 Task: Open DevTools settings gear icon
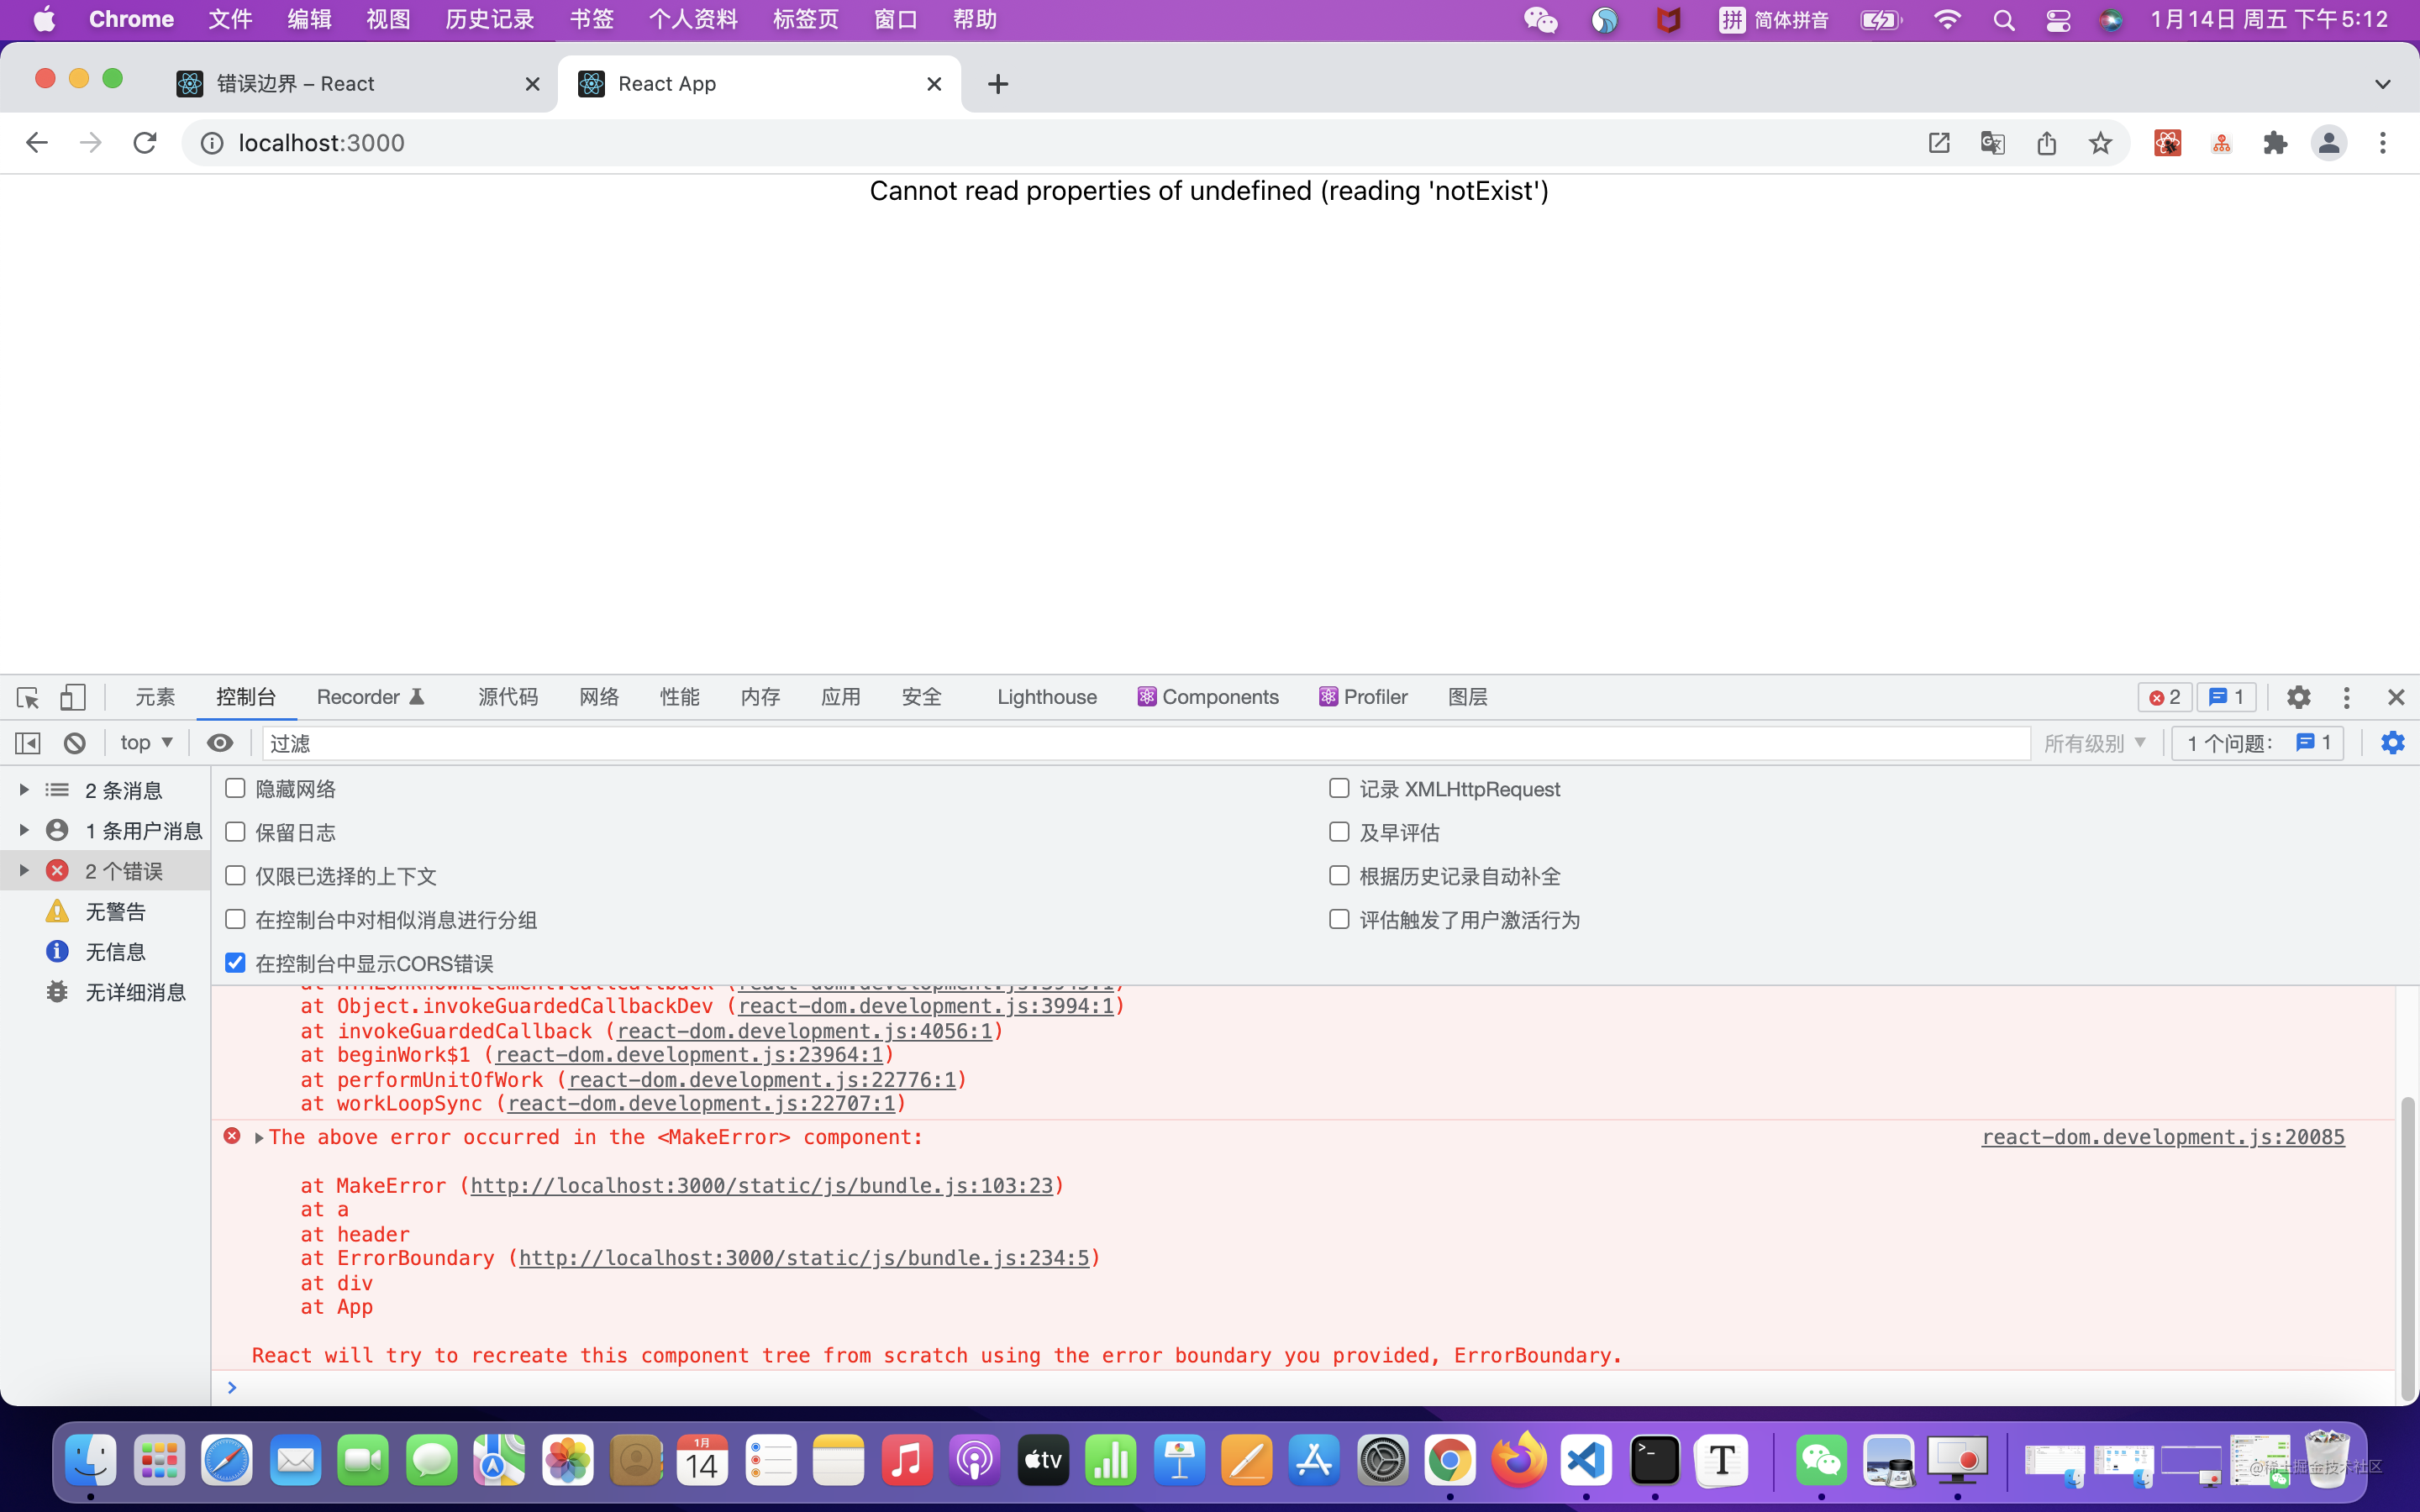[2298, 697]
